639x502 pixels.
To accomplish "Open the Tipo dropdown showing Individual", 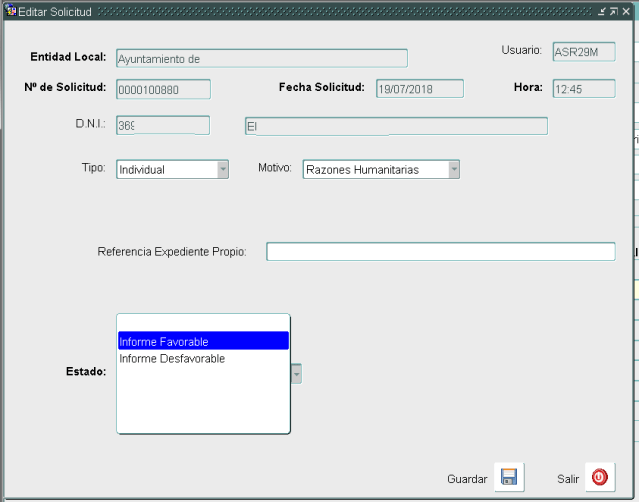I will point(223,169).
